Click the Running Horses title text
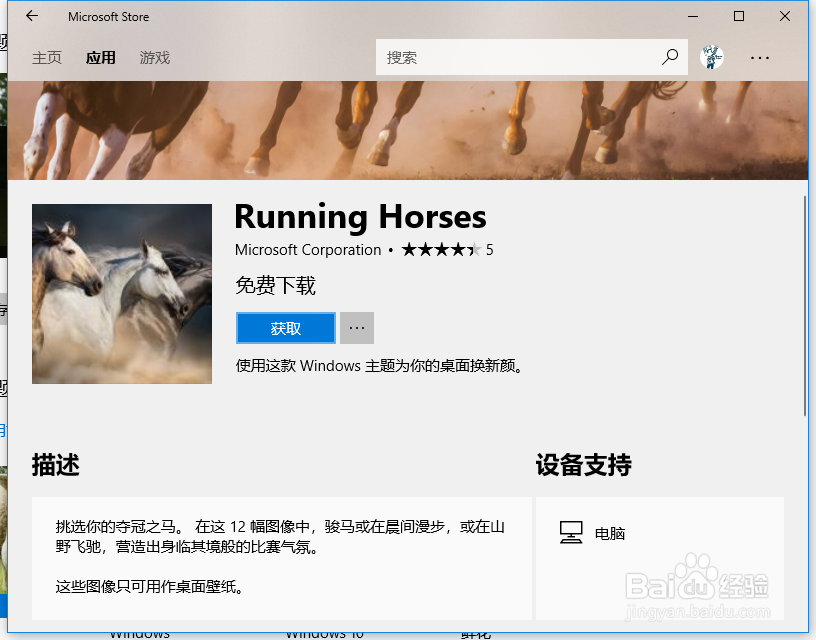This screenshot has width=816, height=640. pyautogui.click(x=361, y=216)
